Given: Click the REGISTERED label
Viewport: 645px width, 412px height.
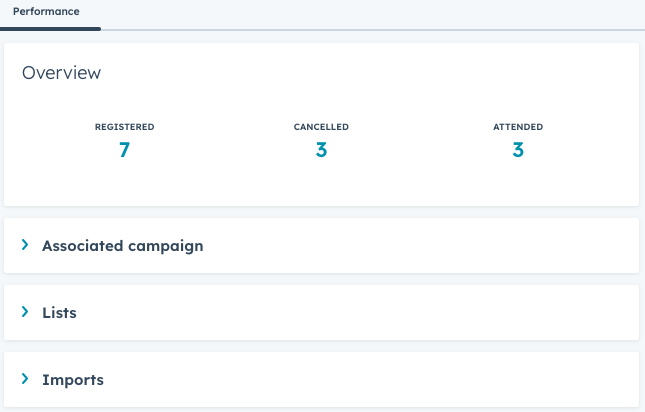Looking at the screenshot, I should (x=125, y=127).
